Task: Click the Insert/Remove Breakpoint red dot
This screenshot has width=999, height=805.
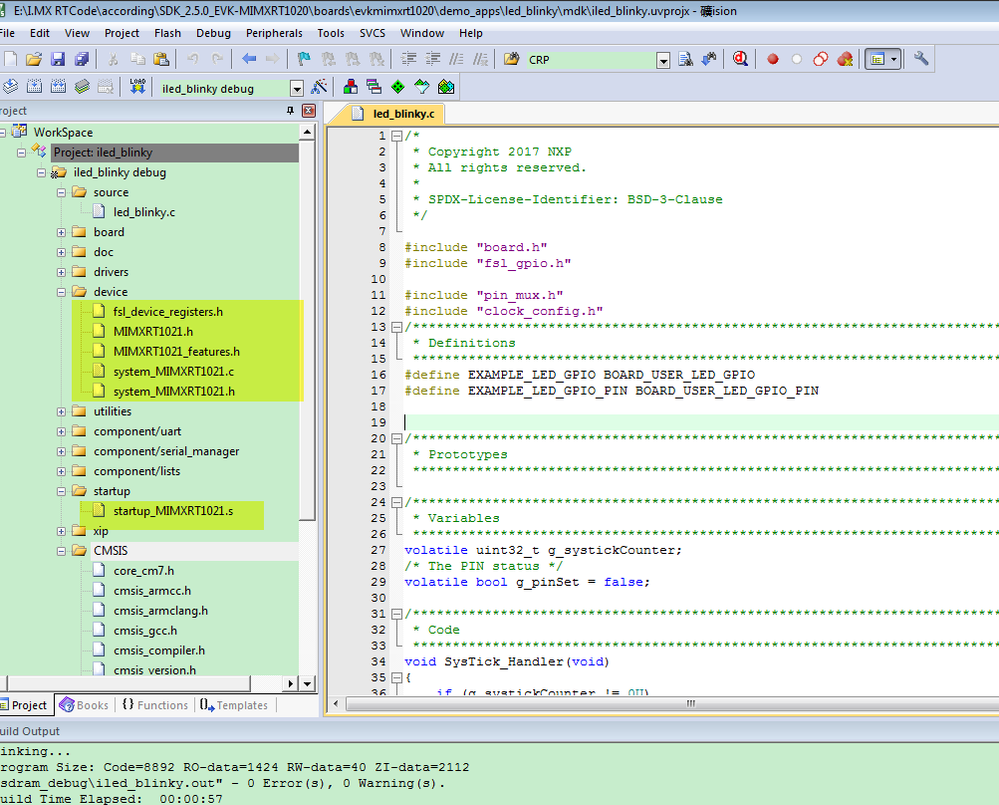Action: (772, 59)
